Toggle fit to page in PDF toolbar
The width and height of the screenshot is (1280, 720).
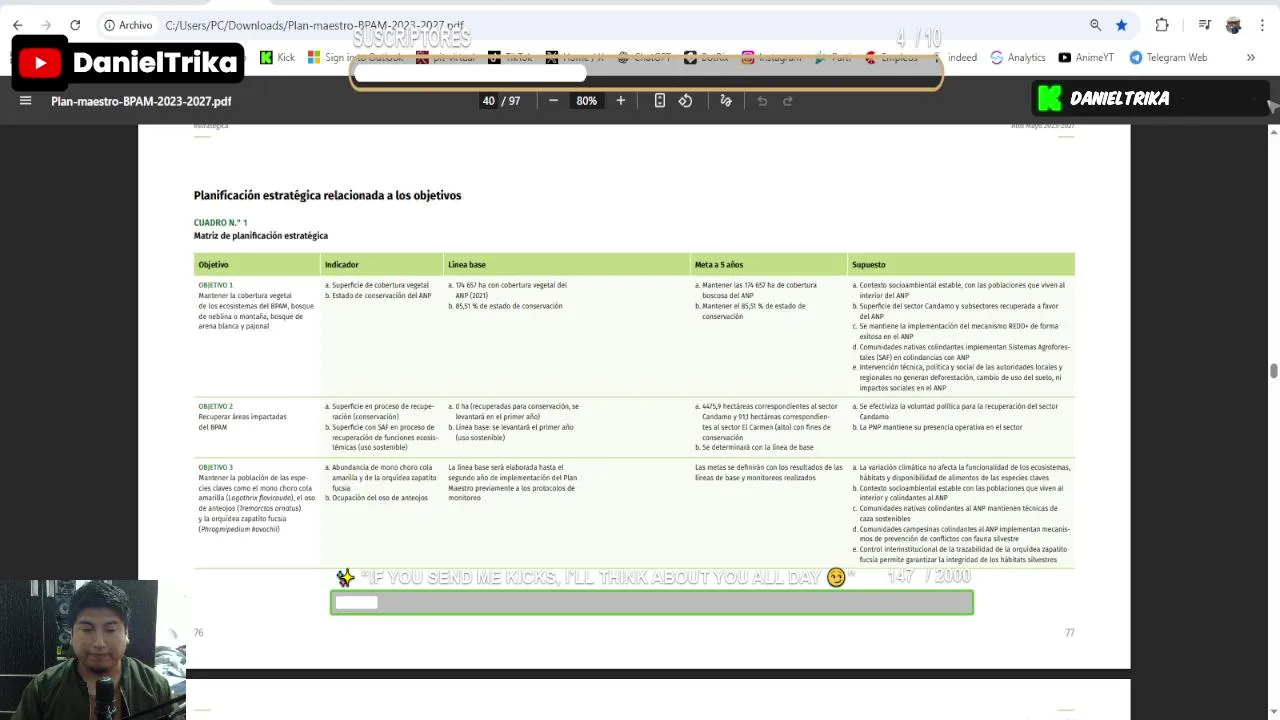[x=660, y=100]
